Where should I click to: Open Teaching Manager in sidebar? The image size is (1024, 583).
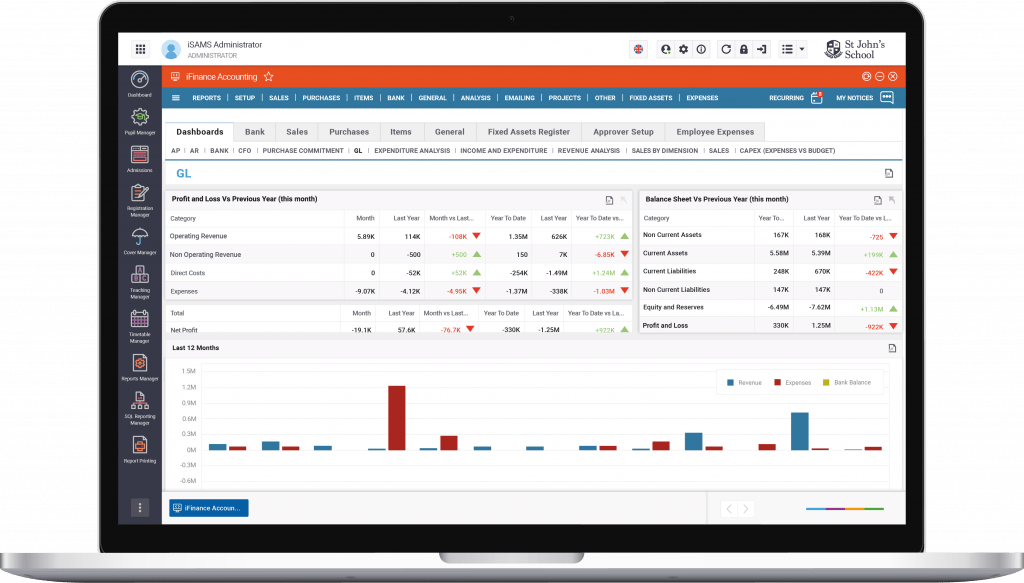coord(140,282)
